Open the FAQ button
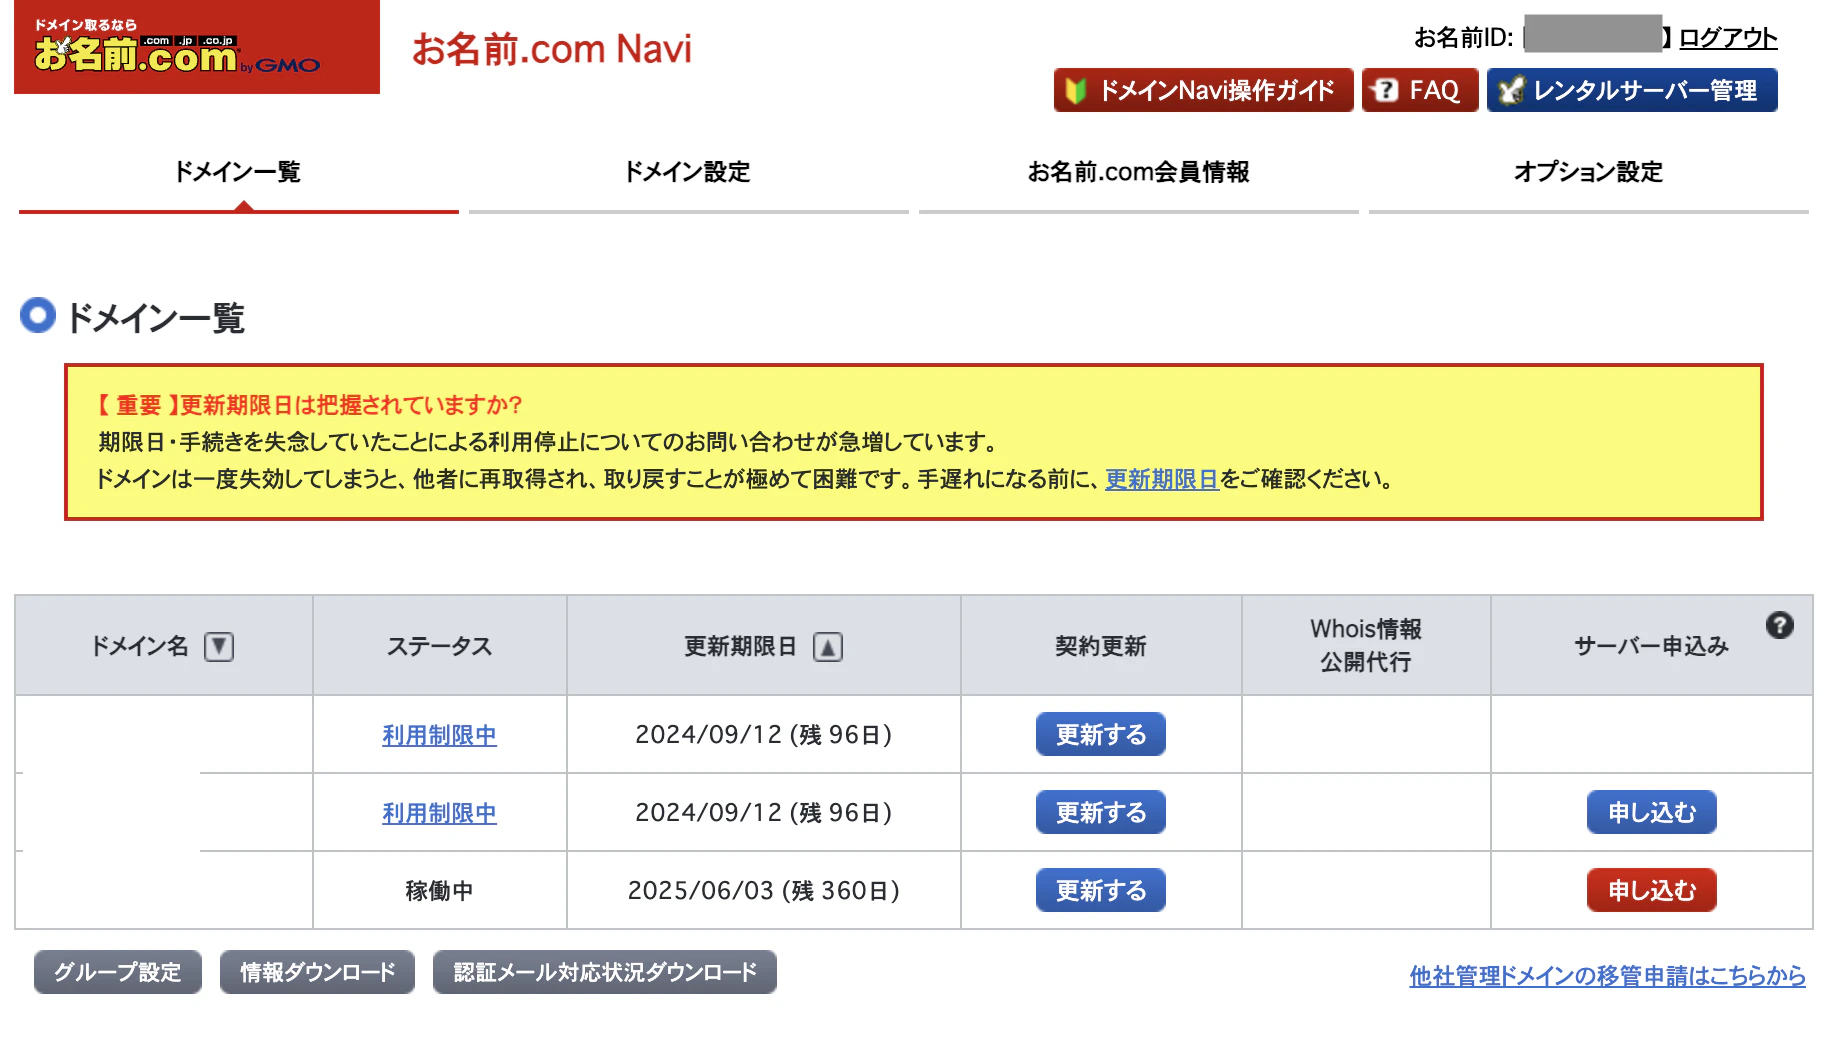The height and width of the screenshot is (1046, 1842). pos(1420,90)
